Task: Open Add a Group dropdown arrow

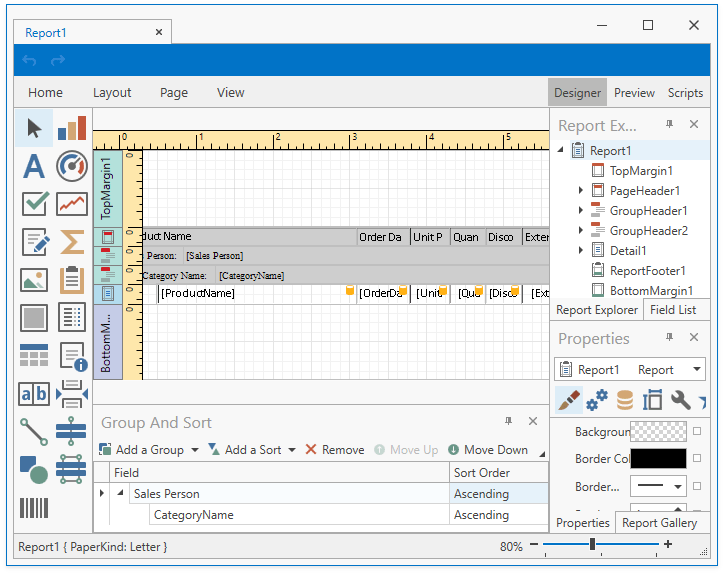Action: 195,450
